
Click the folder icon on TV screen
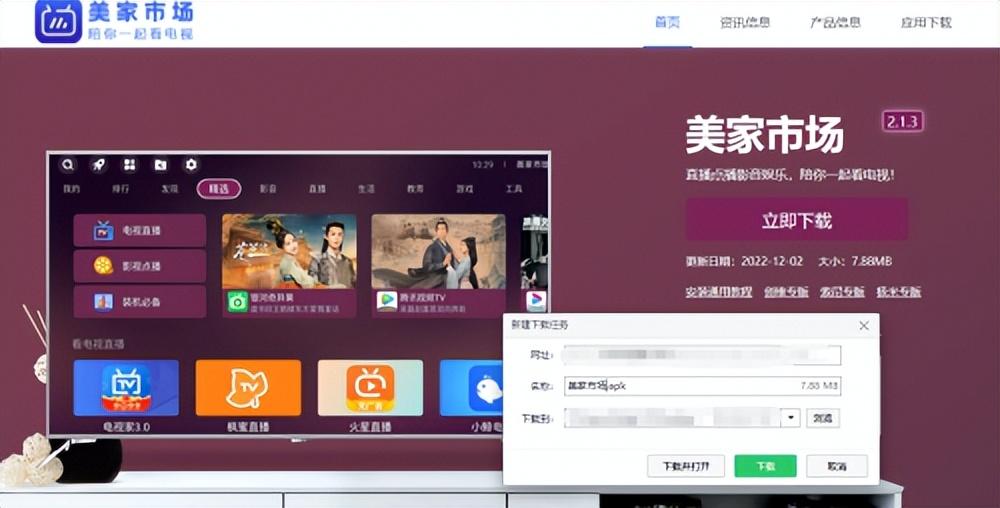[x=161, y=165]
